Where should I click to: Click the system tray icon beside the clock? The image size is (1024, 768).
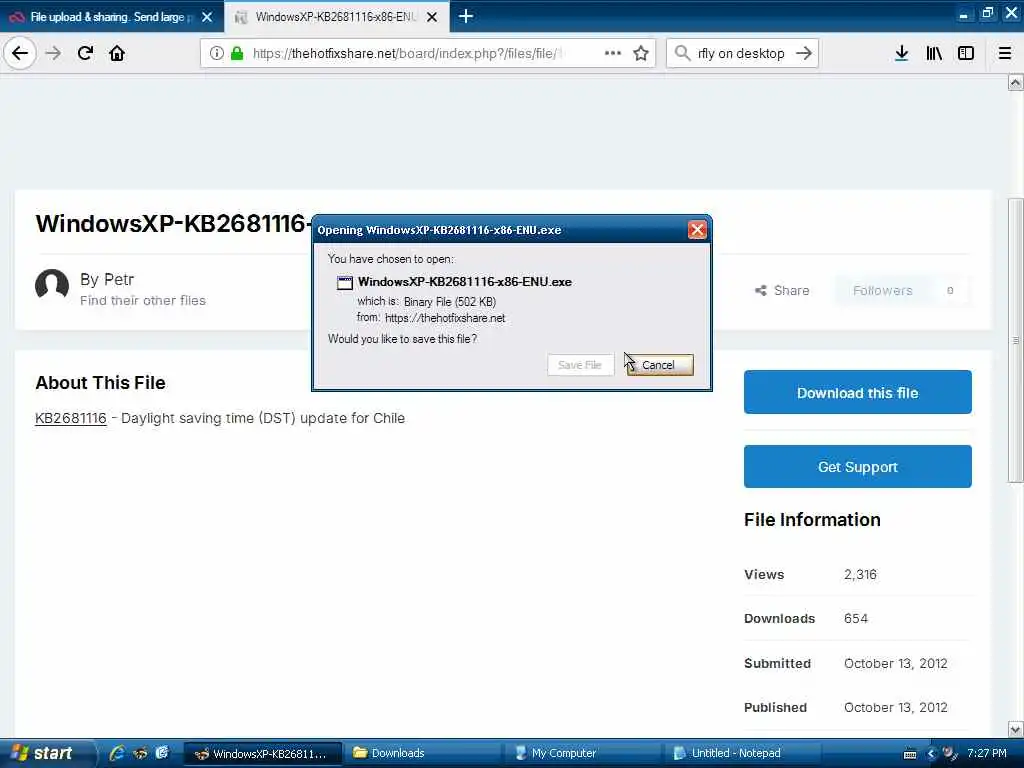950,754
